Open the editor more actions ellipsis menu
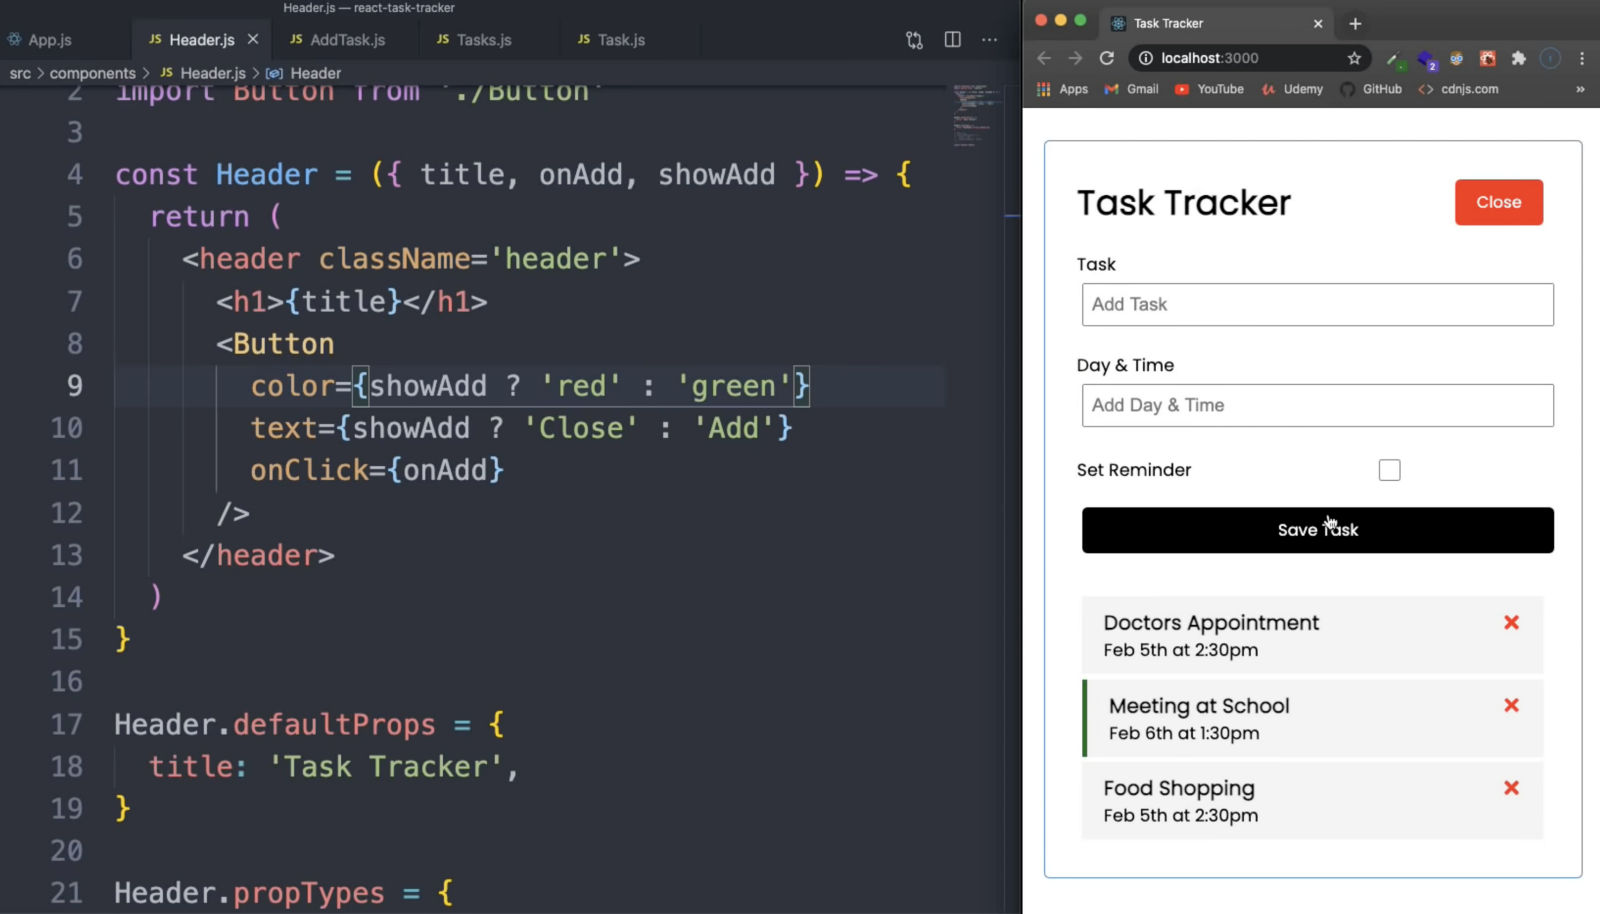Viewport: 1600px width, 914px height. (x=989, y=40)
